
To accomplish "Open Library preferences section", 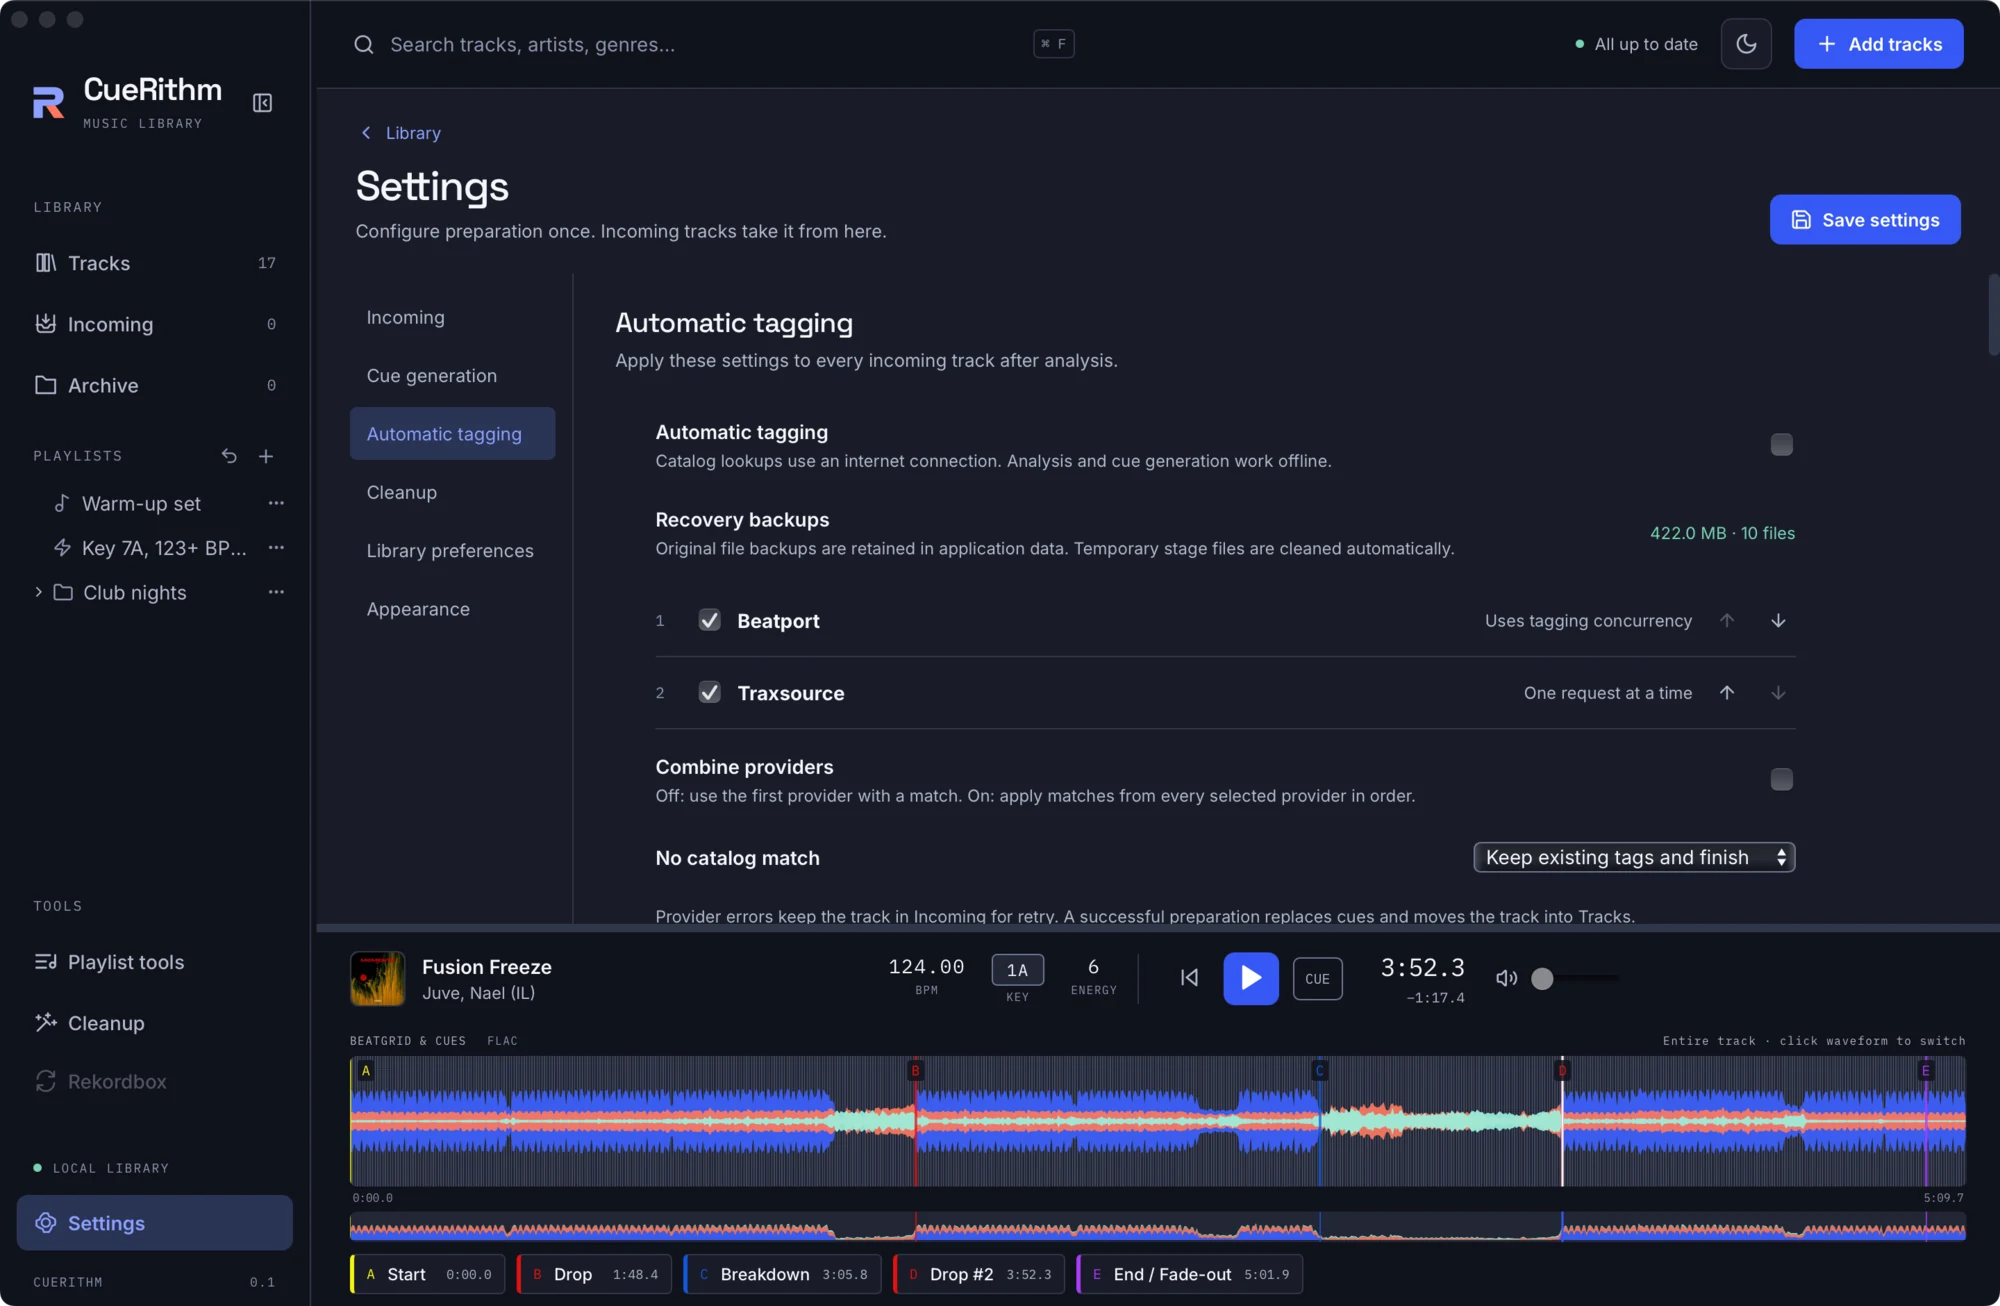I will pos(452,551).
